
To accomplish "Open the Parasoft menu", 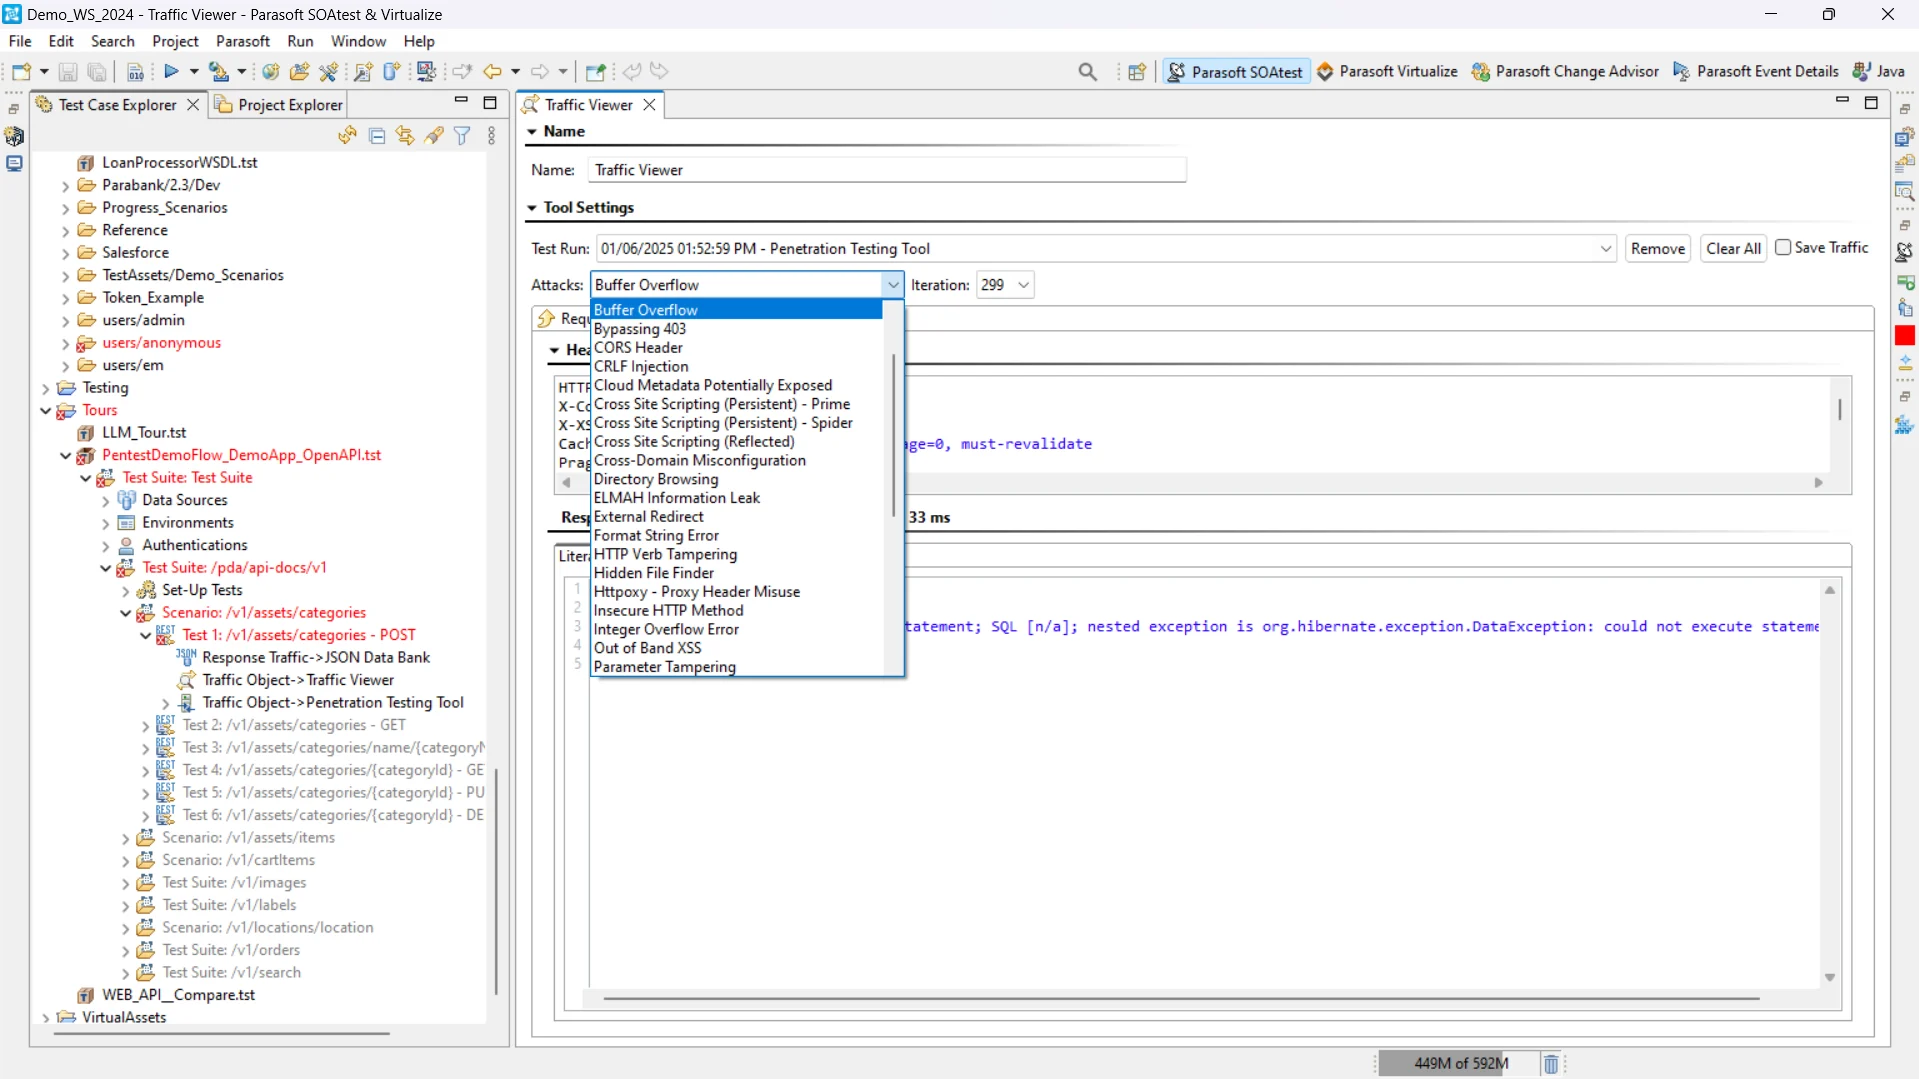I will [243, 41].
